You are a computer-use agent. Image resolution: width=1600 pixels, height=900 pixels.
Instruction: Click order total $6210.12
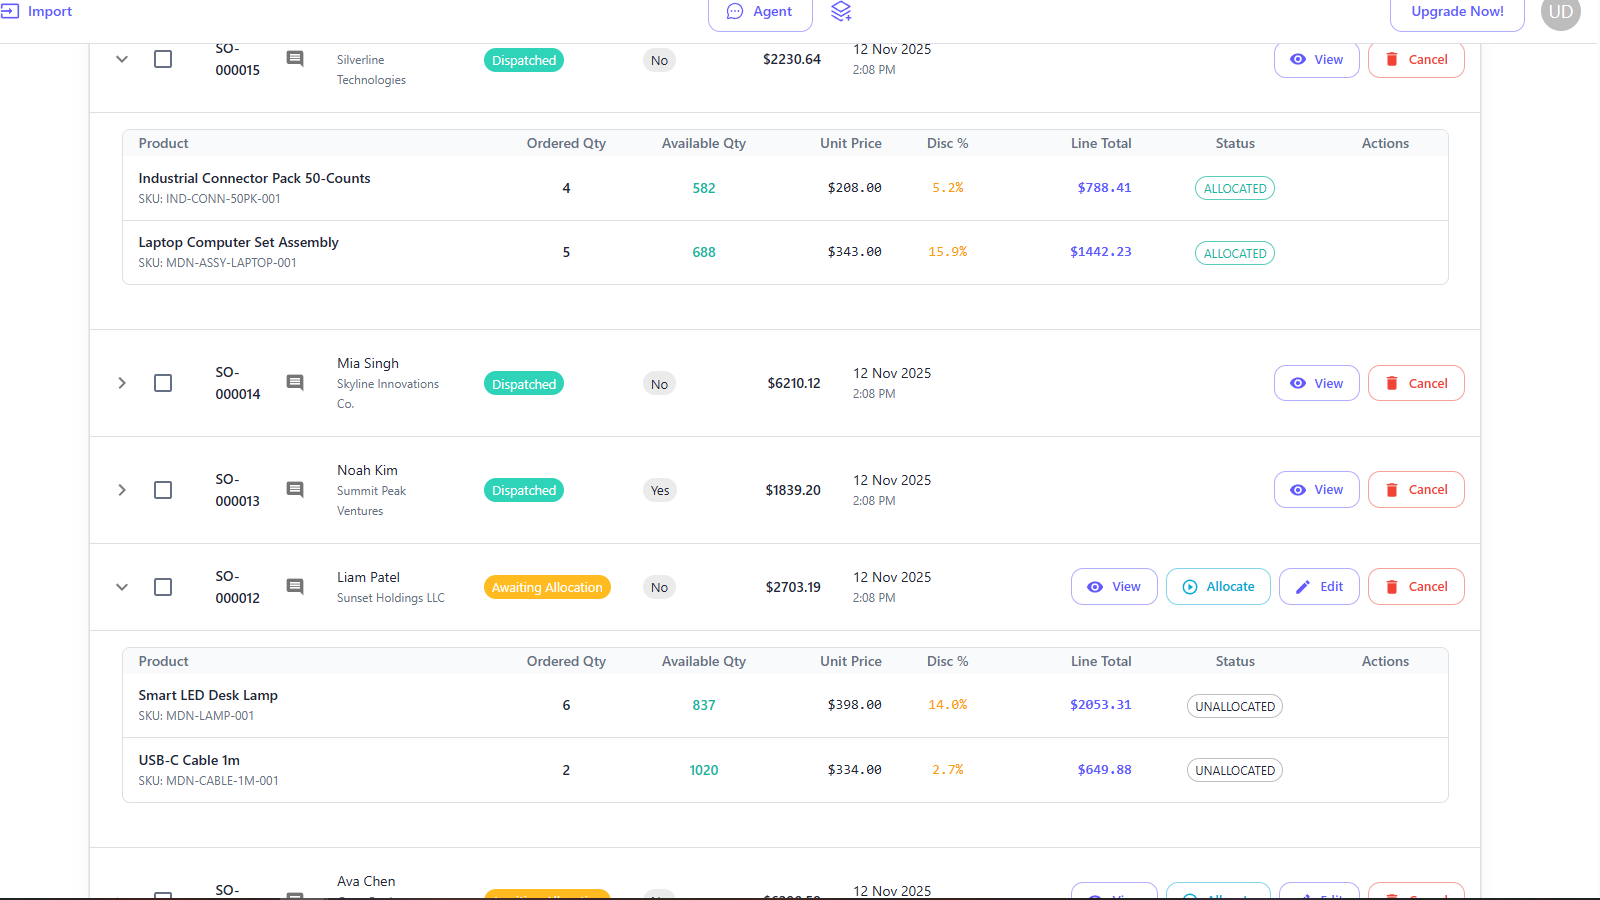click(x=794, y=383)
